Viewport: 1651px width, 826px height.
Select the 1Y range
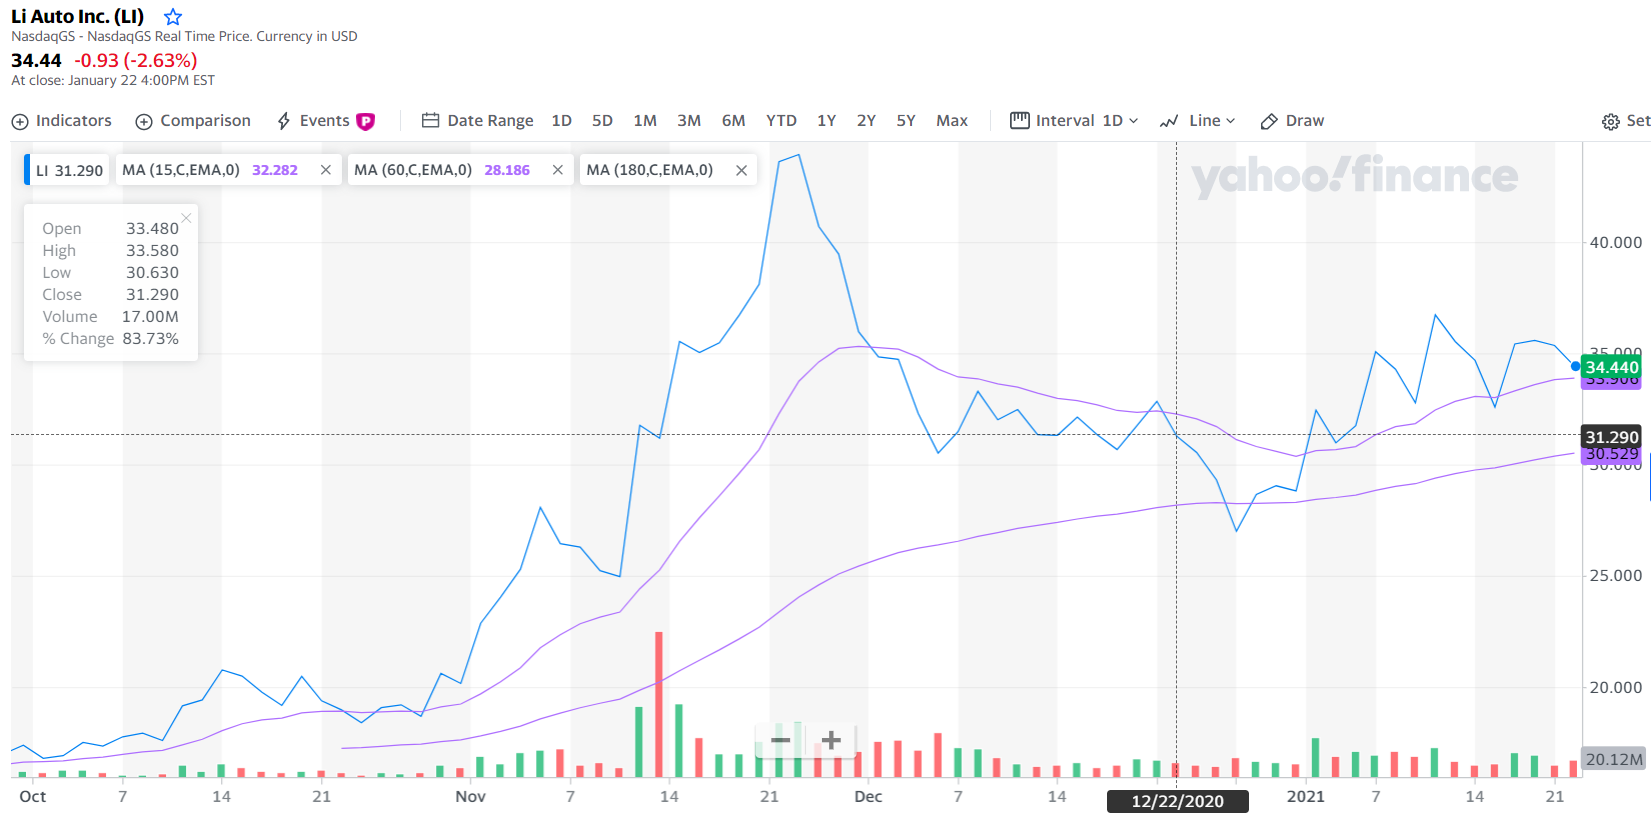point(826,121)
